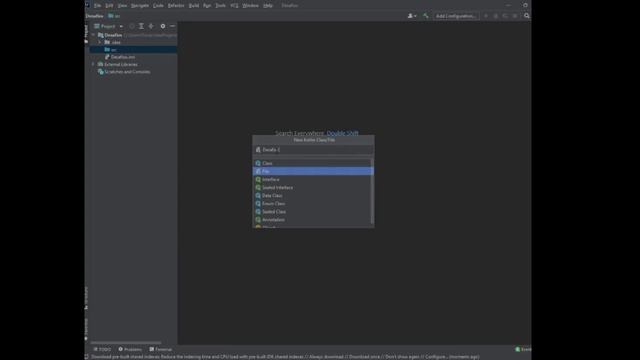
Task: Open the Window menu
Action: tap(250, 6)
